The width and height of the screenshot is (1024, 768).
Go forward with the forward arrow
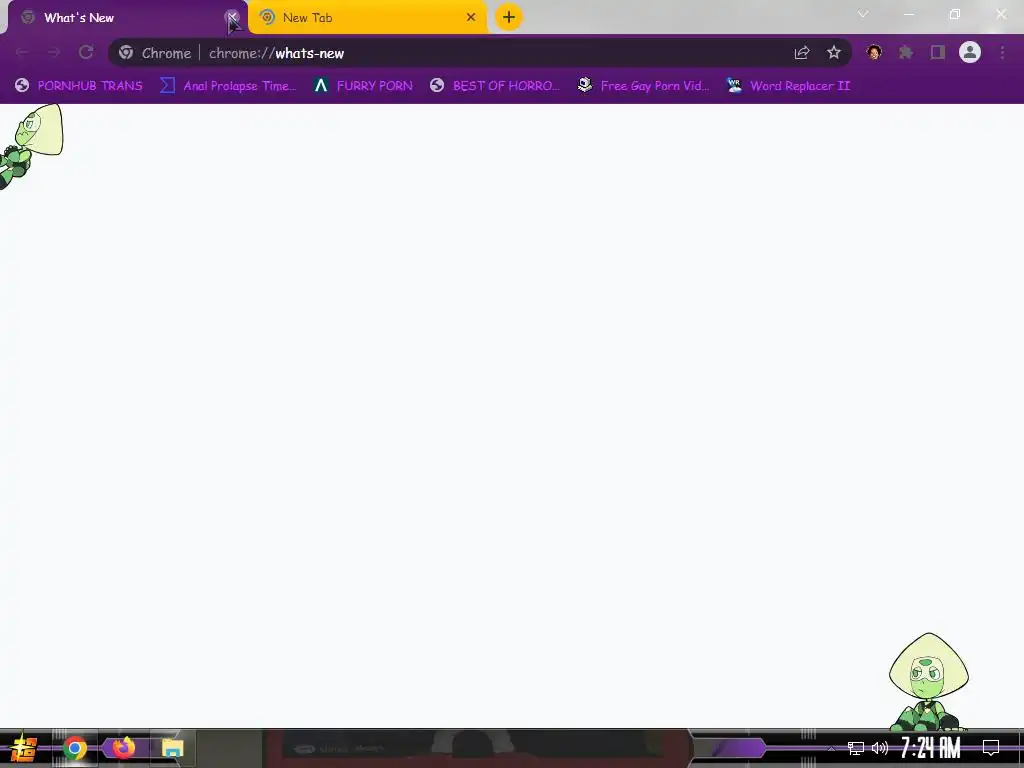tap(54, 52)
